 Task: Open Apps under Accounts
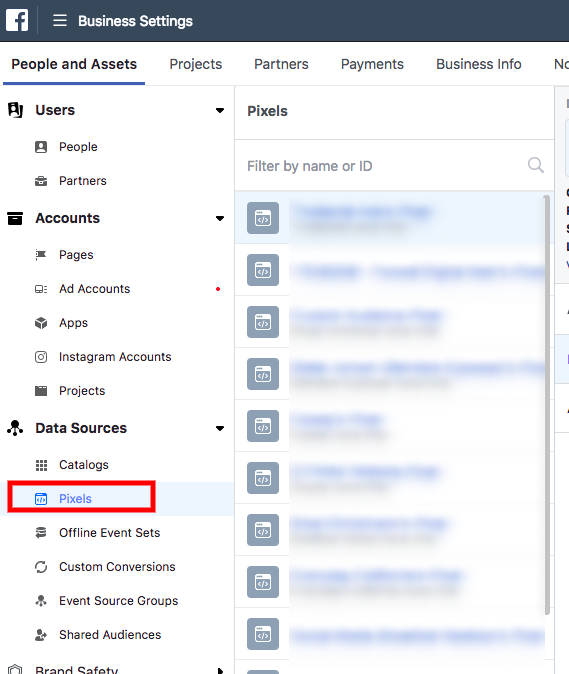pos(73,323)
